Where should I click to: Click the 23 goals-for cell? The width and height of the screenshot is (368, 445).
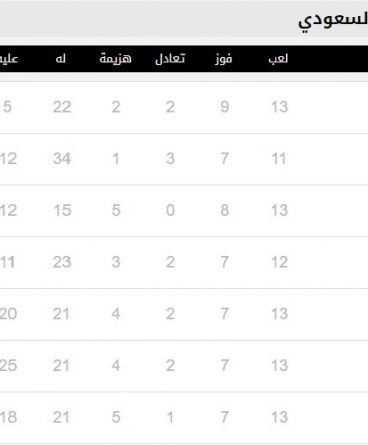click(x=62, y=262)
